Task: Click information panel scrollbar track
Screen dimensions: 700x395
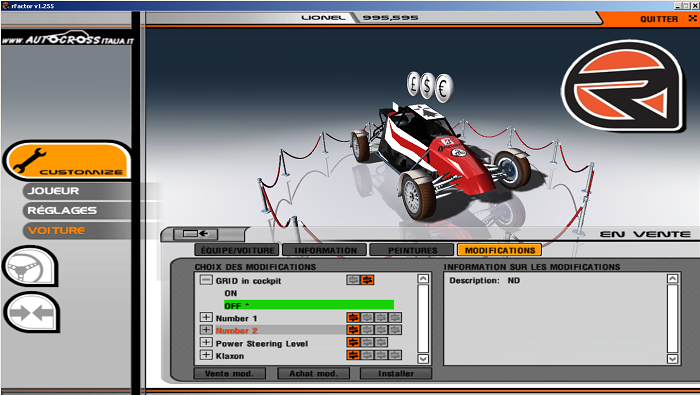Action: coord(672,318)
